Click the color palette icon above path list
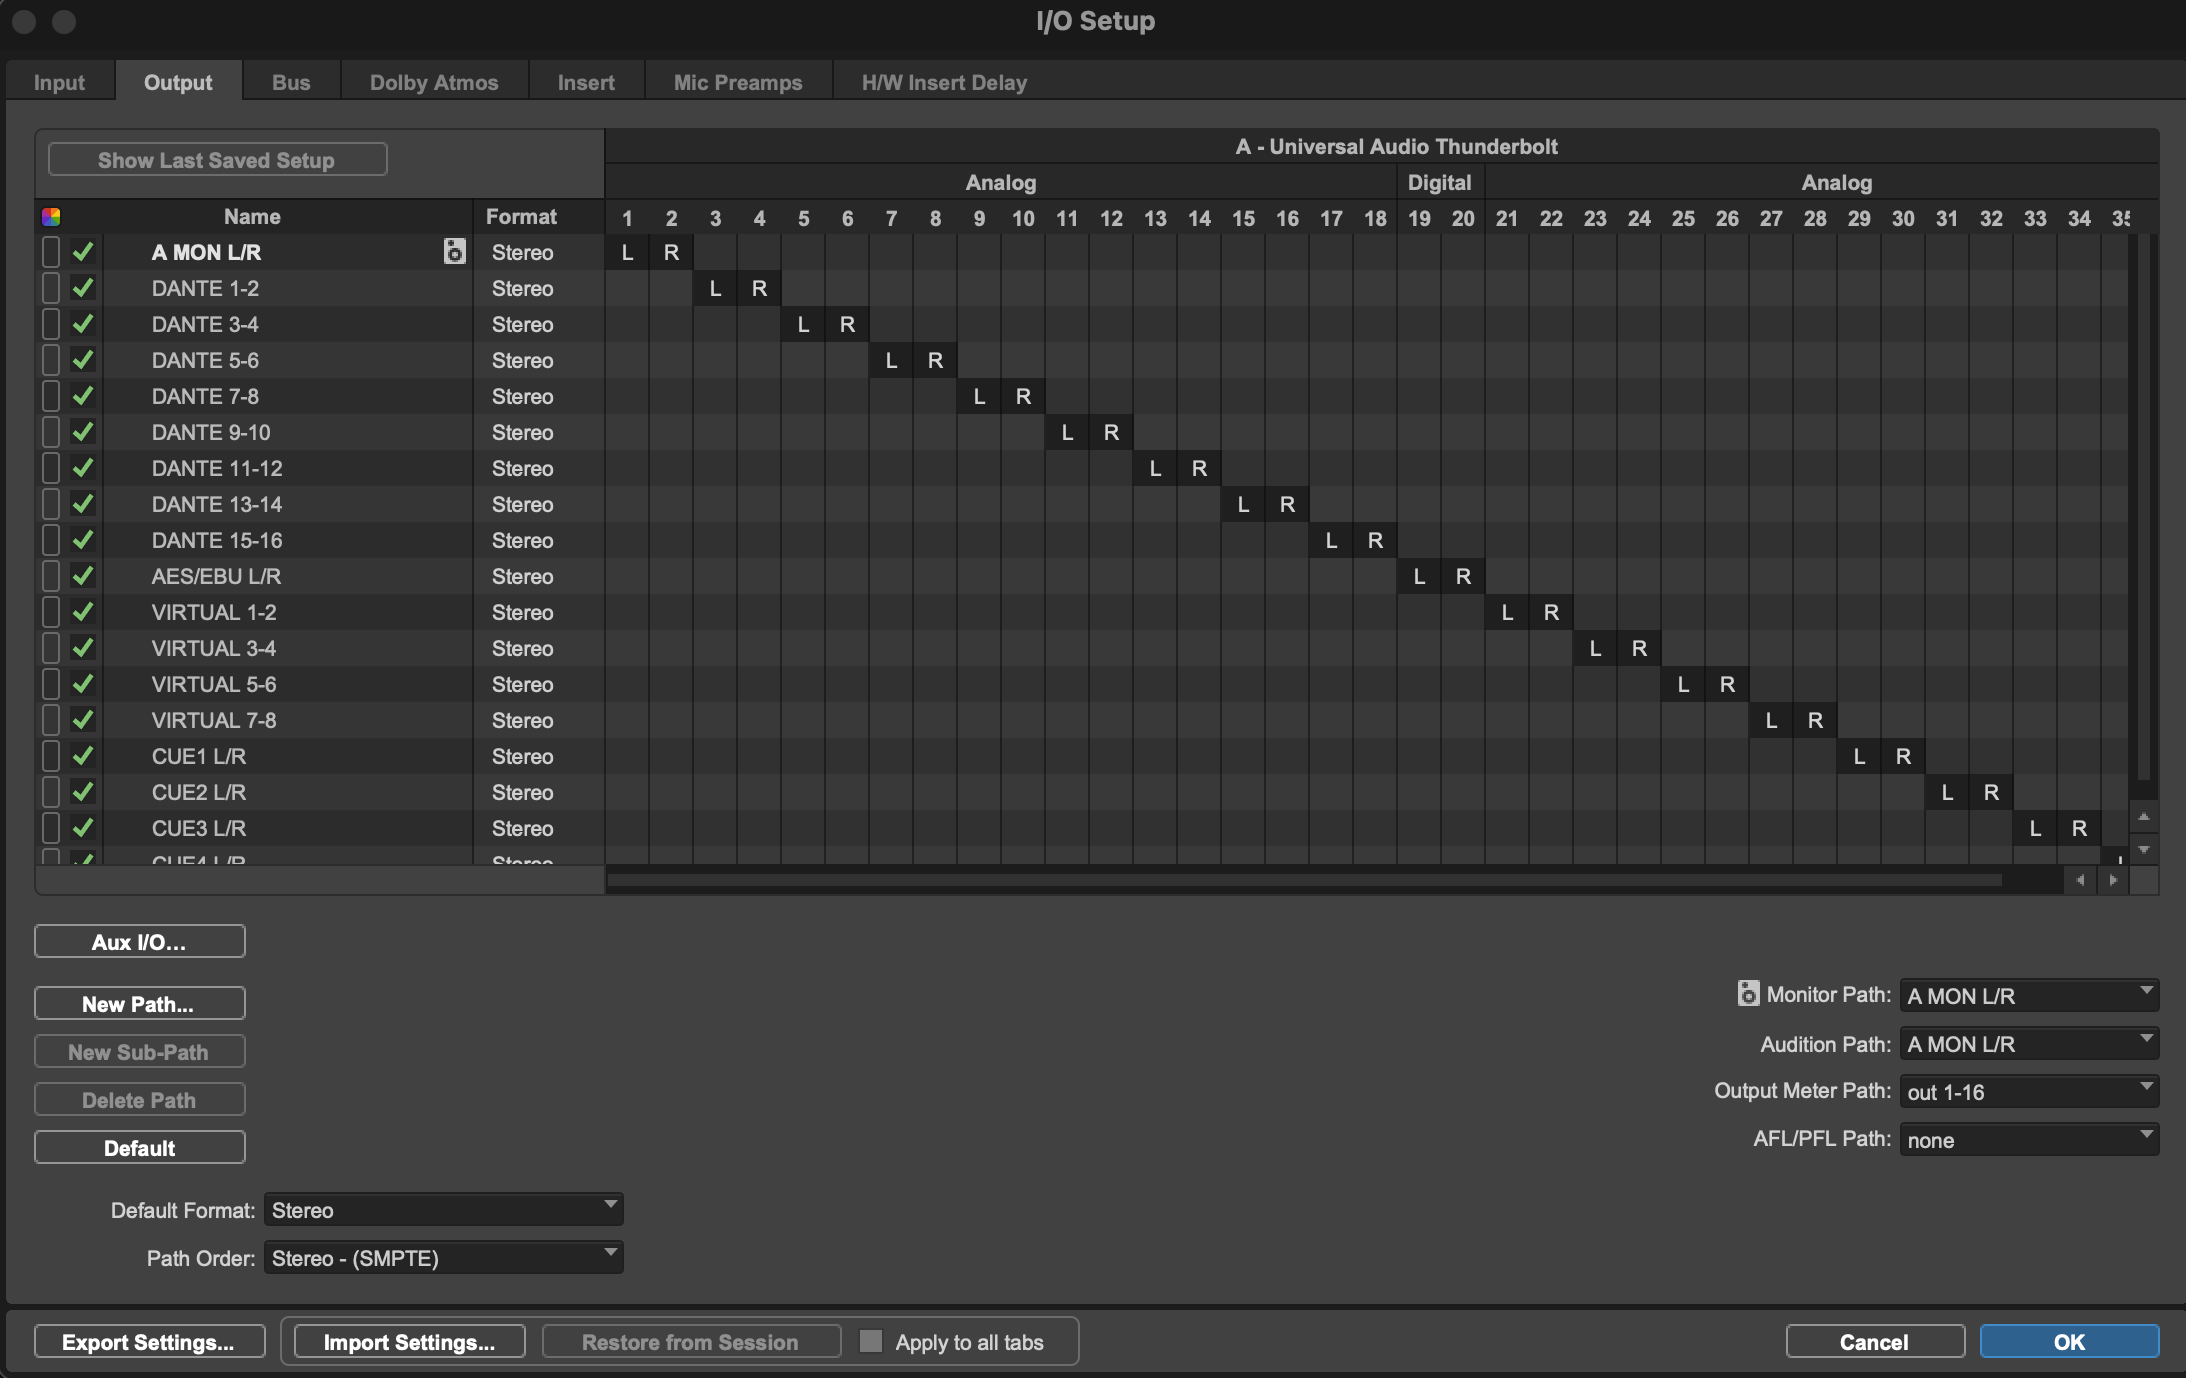The image size is (2186, 1378). pyautogui.click(x=51, y=217)
